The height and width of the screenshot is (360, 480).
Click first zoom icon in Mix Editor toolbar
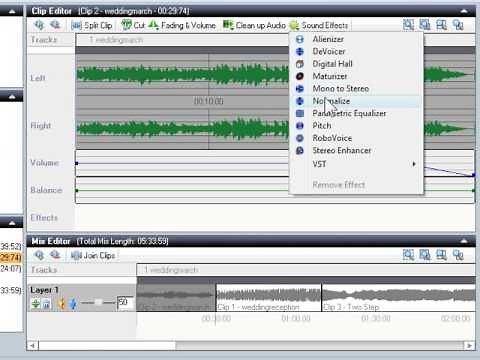click(408, 255)
